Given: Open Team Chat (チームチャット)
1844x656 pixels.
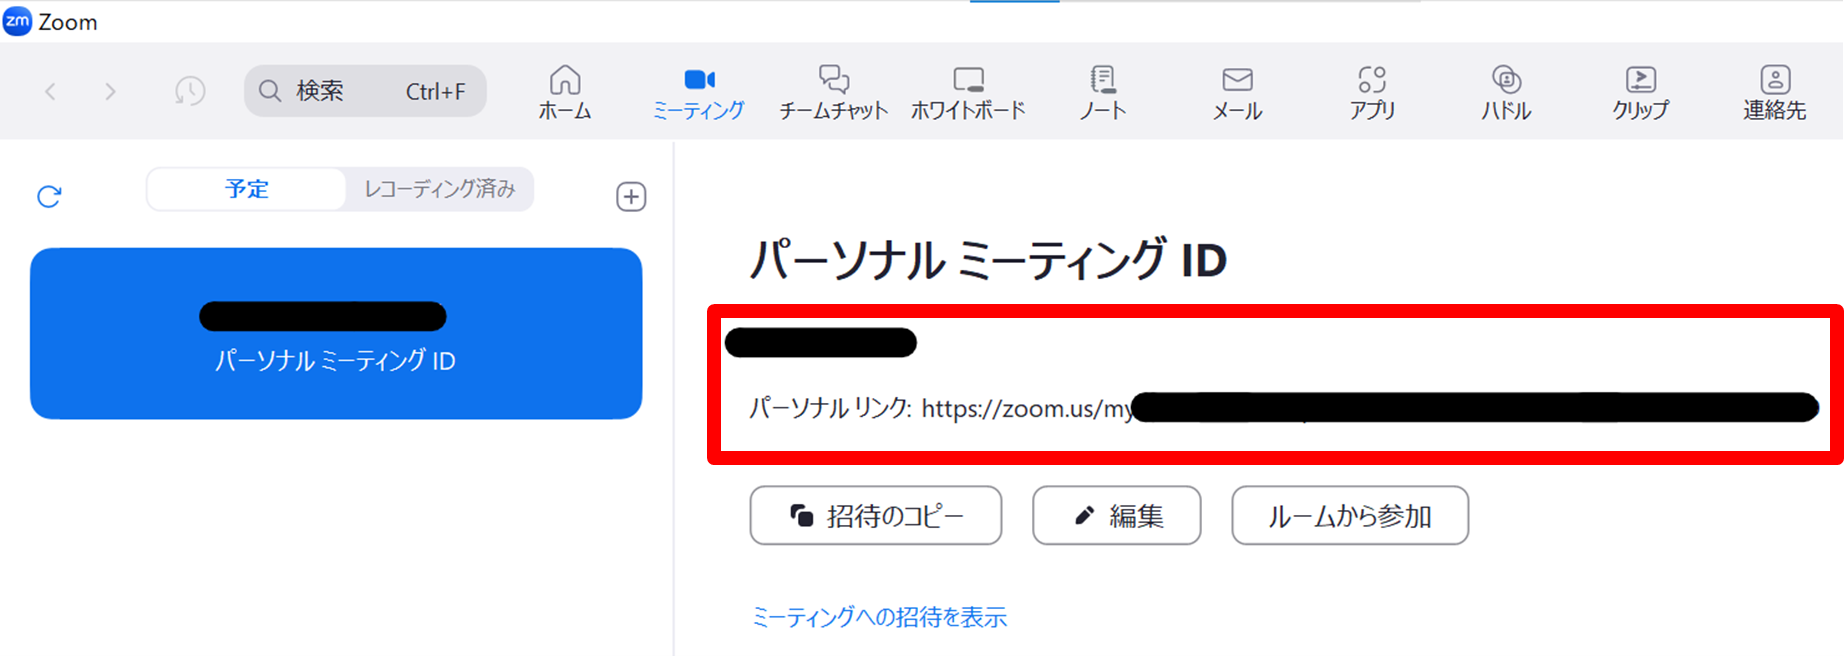Looking at the screenshot, I should 833,93.
